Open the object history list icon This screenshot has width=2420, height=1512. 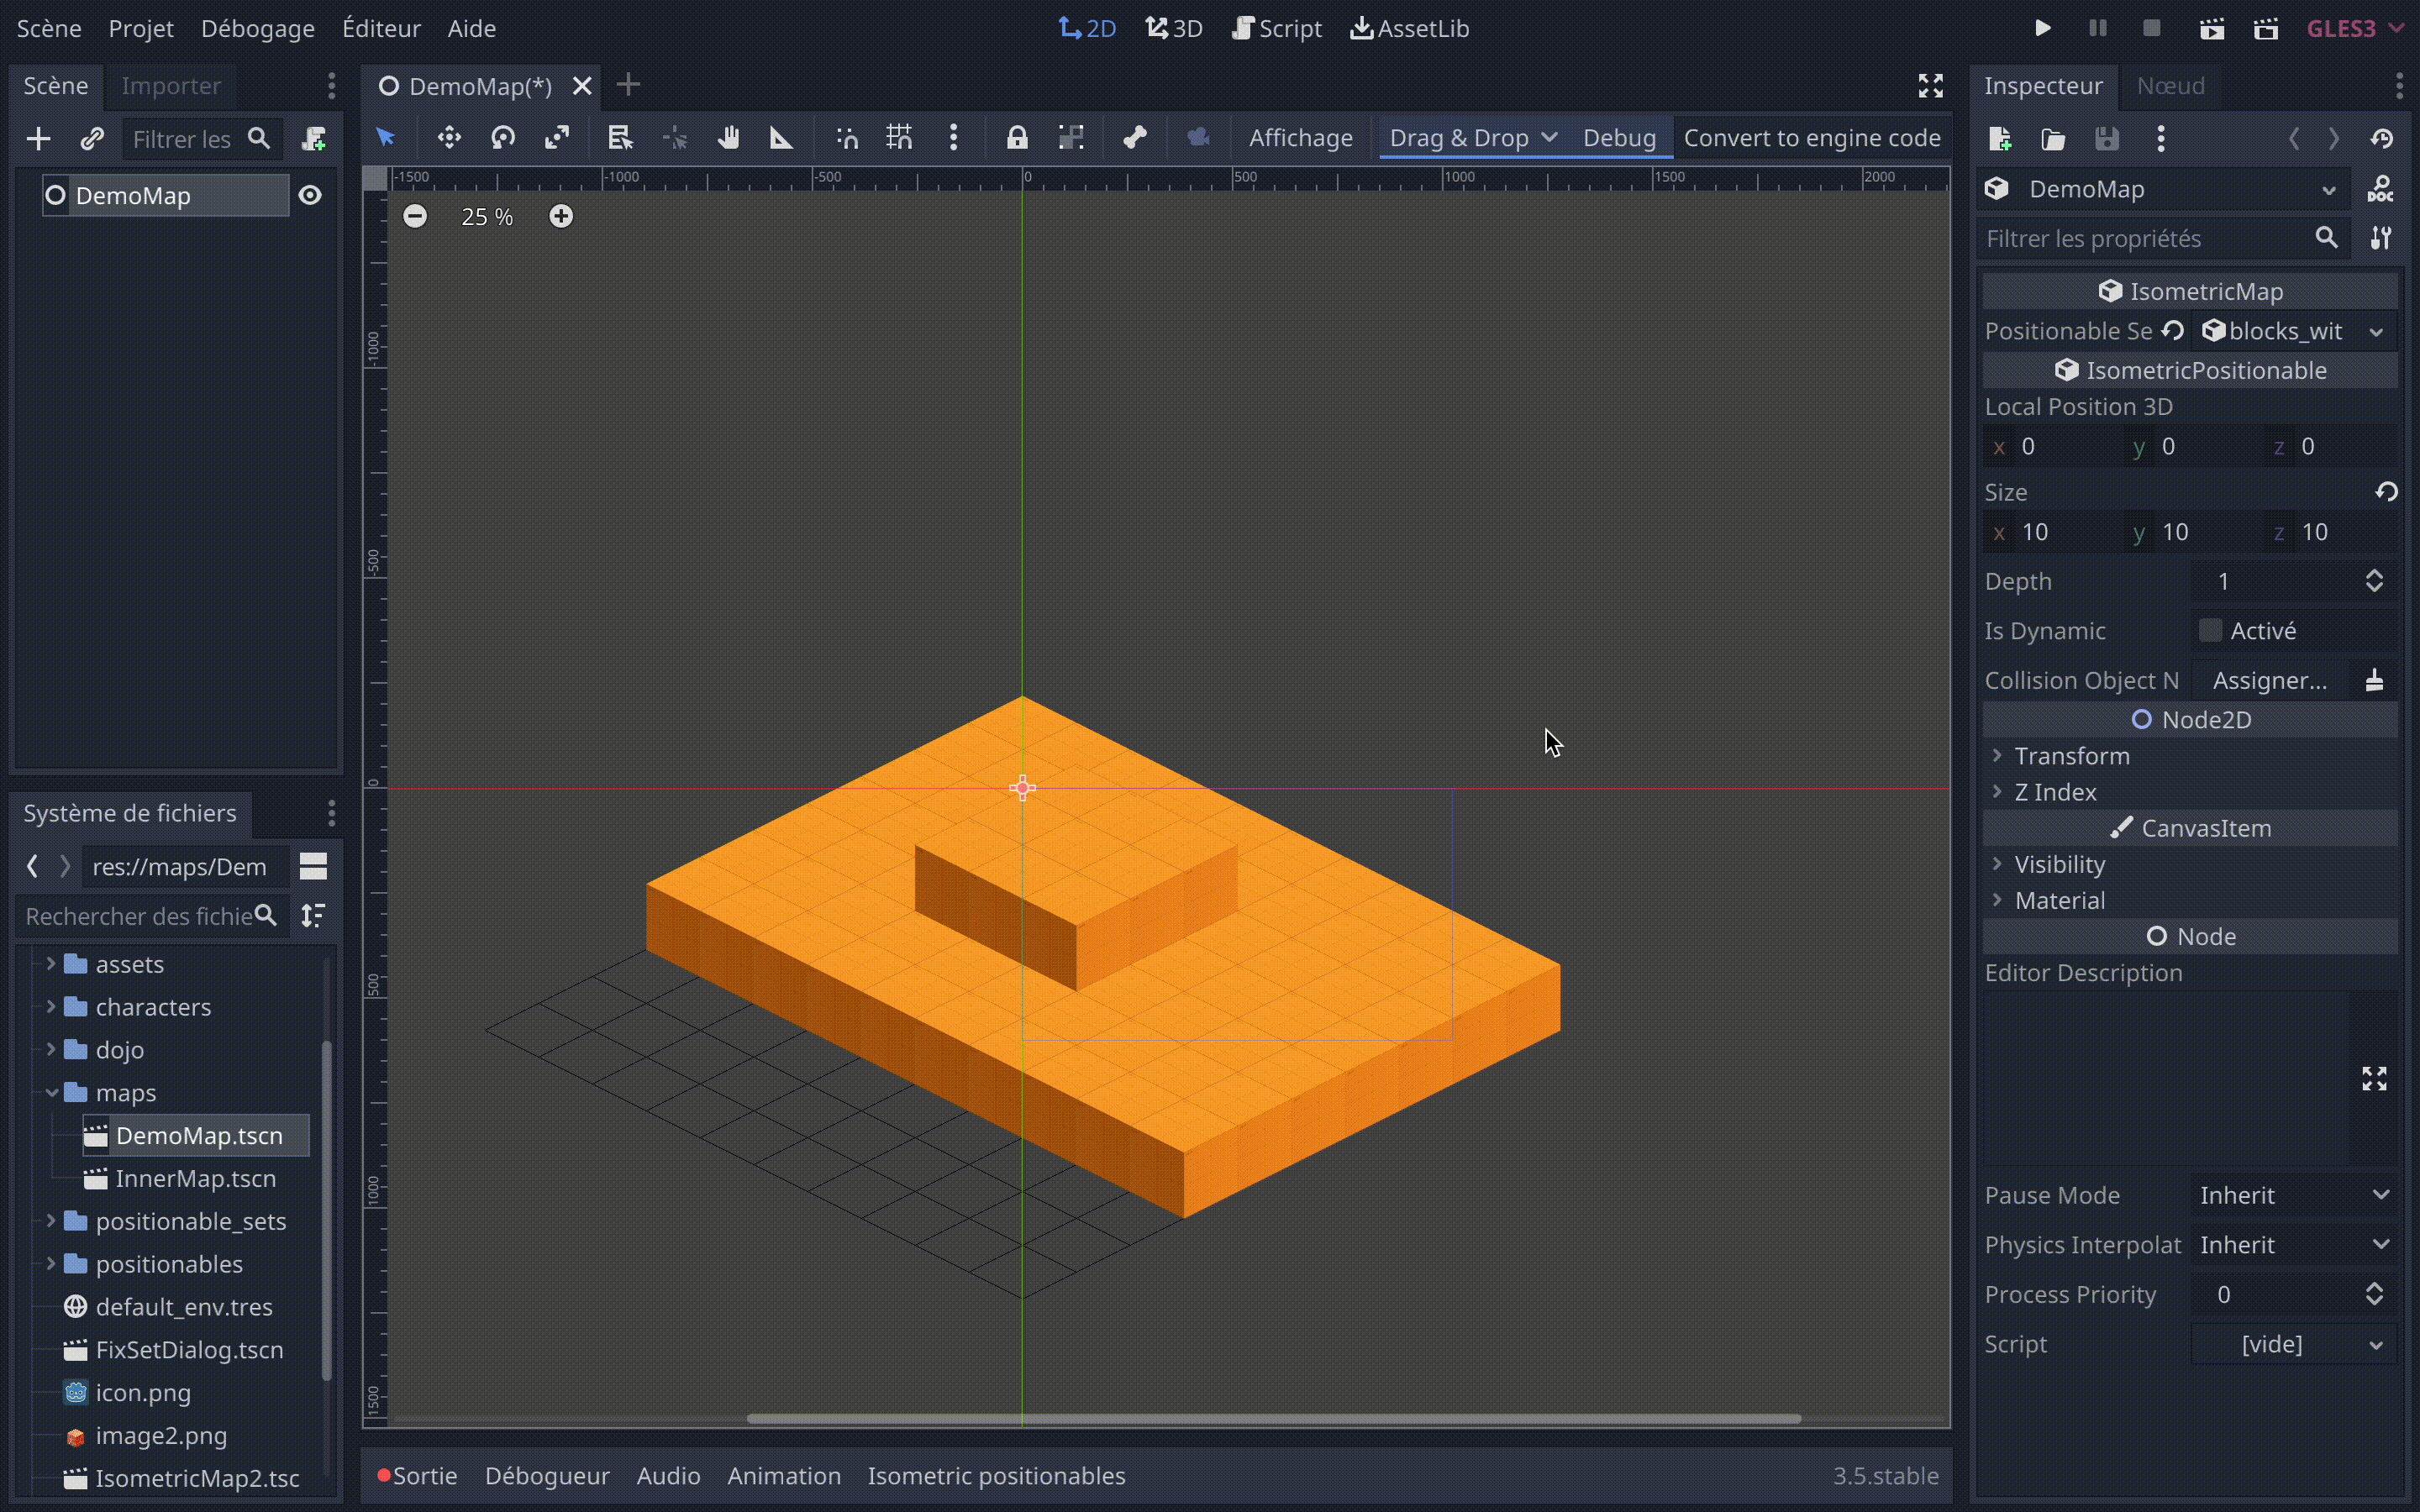[x=2382, y=139]
